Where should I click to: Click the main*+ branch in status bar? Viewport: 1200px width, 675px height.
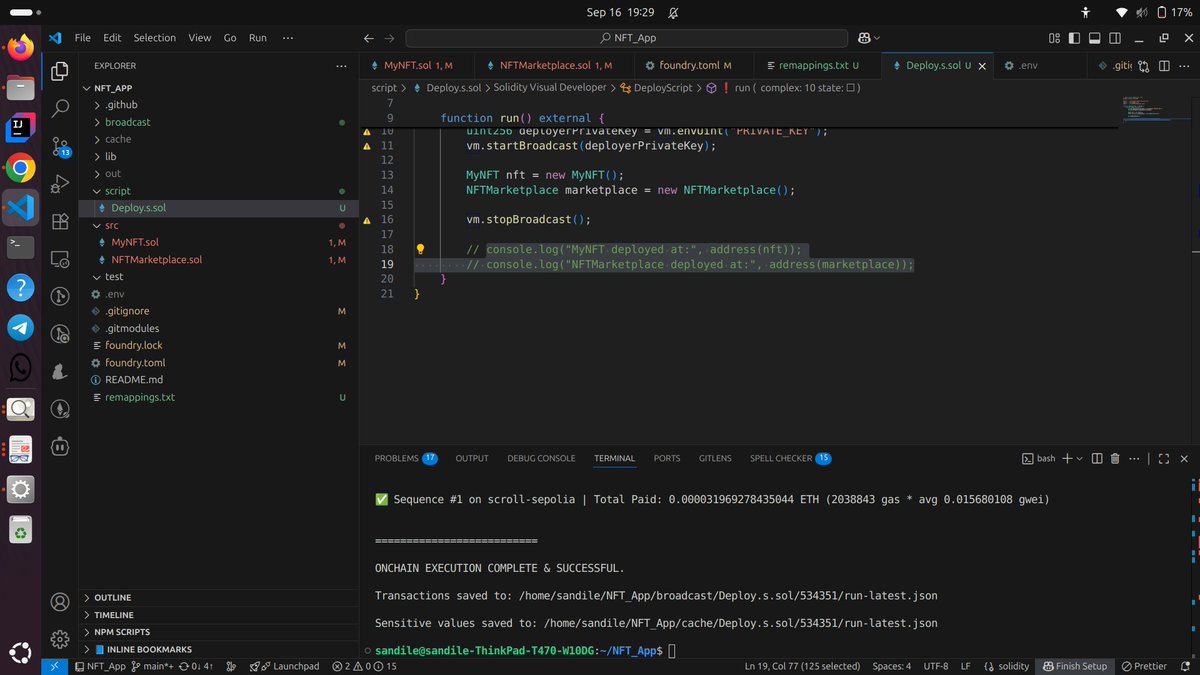tap(151, 666)
